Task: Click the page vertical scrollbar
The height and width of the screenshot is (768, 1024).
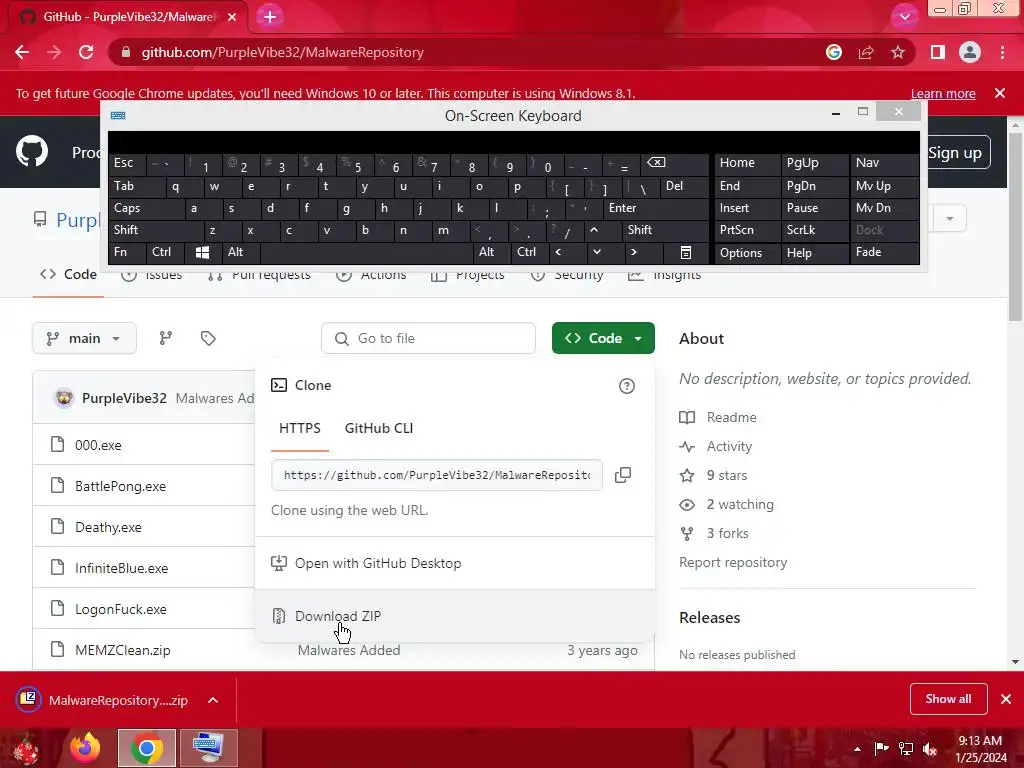Action: pyautogui.click(x=1016, y=227)
